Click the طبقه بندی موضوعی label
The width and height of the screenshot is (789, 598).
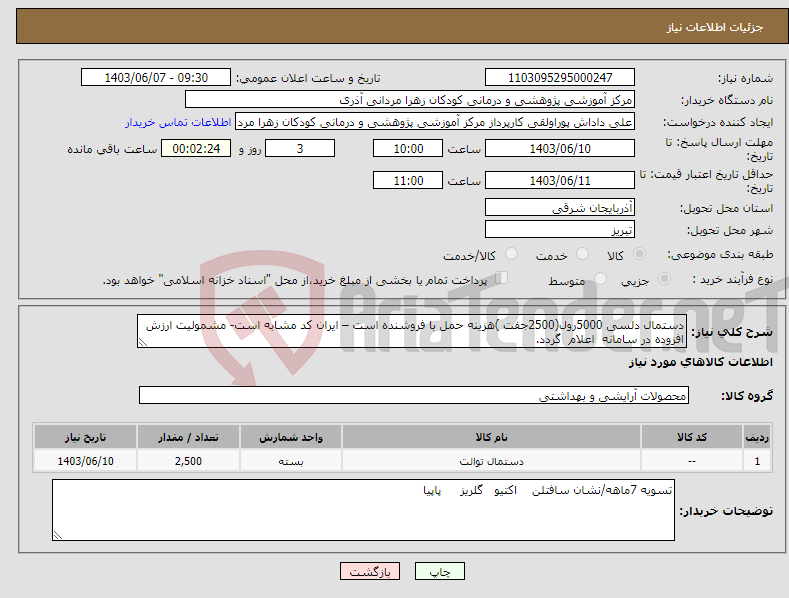(x=720, y=255)
